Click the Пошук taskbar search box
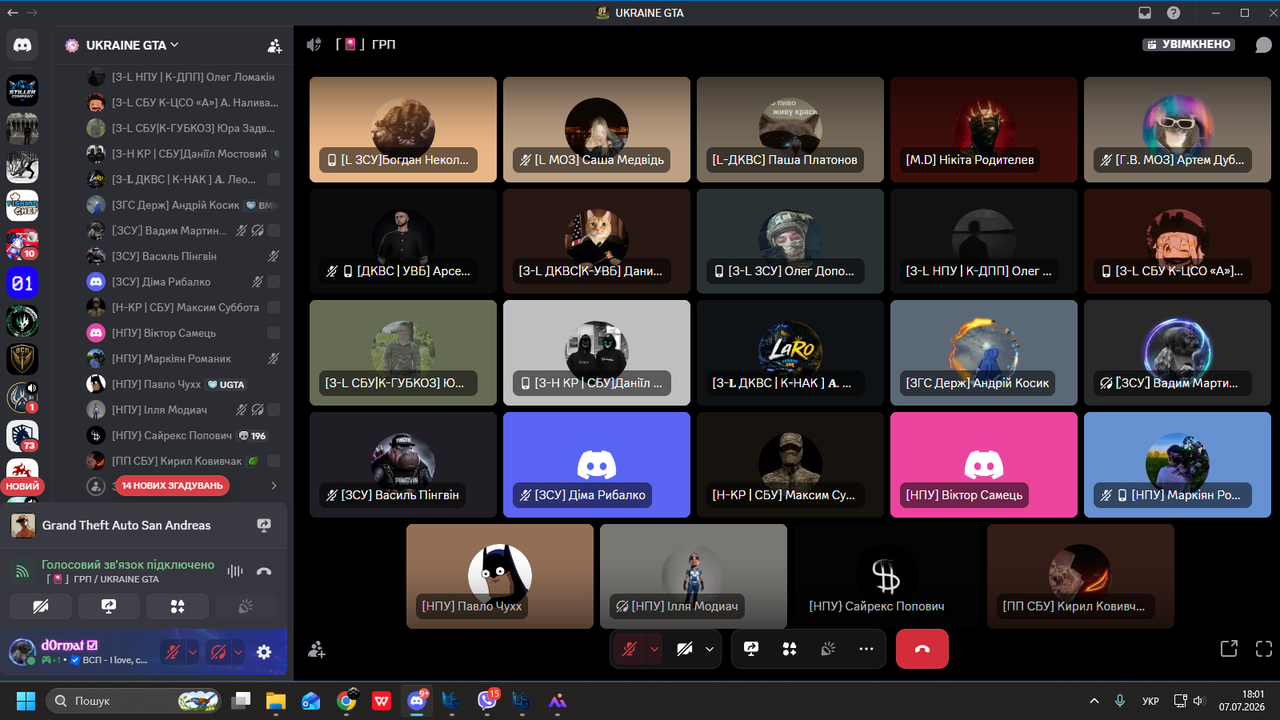Screen dimensions: 1280x720 134,701
